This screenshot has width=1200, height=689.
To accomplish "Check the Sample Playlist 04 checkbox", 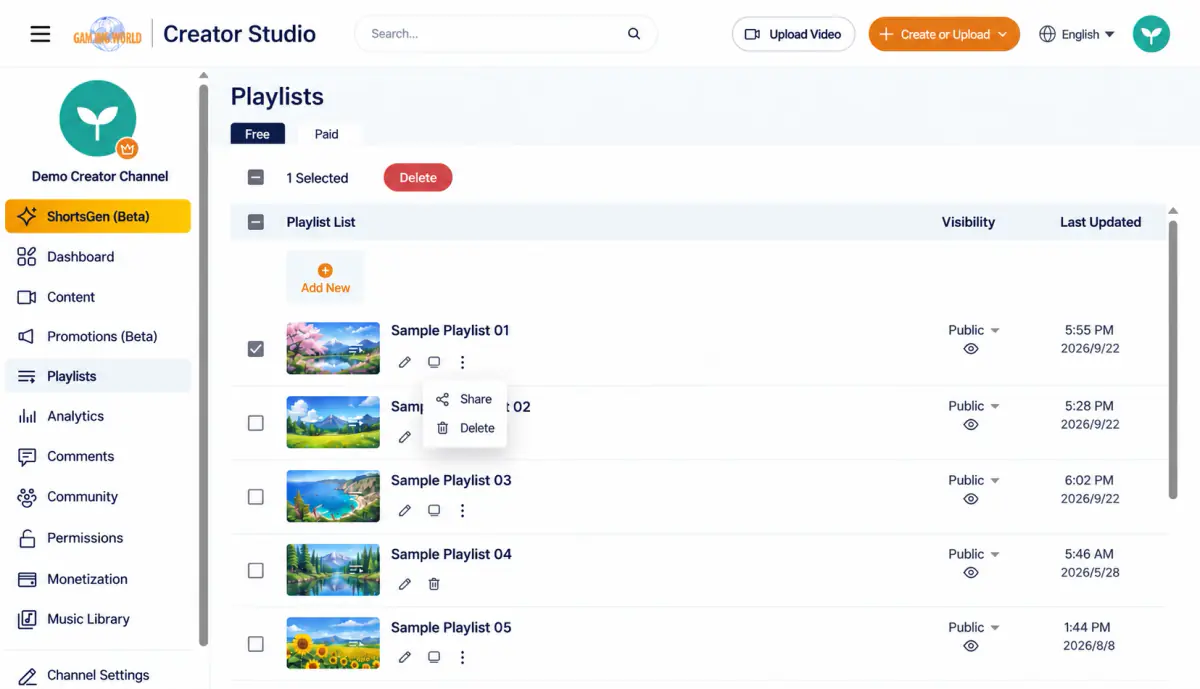I will 256,570.
